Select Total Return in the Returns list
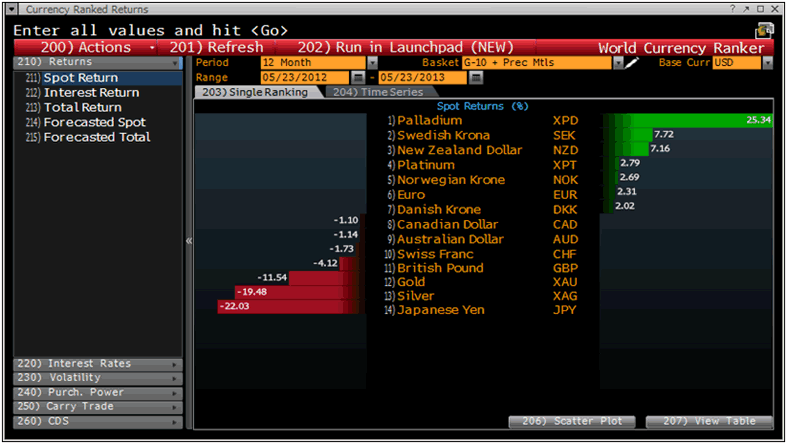This screenshot has height=444, width=787. pos(82,107)
